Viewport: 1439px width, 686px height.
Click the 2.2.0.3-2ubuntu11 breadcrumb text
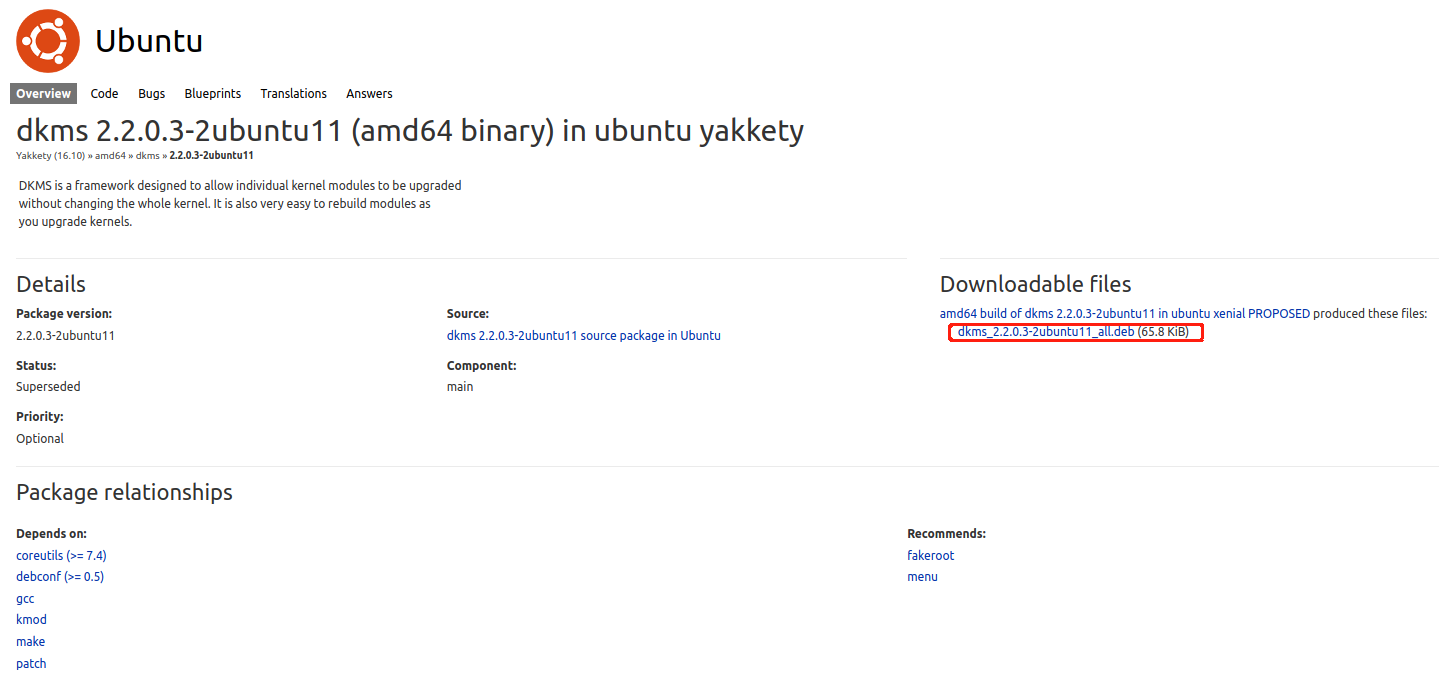211,156
